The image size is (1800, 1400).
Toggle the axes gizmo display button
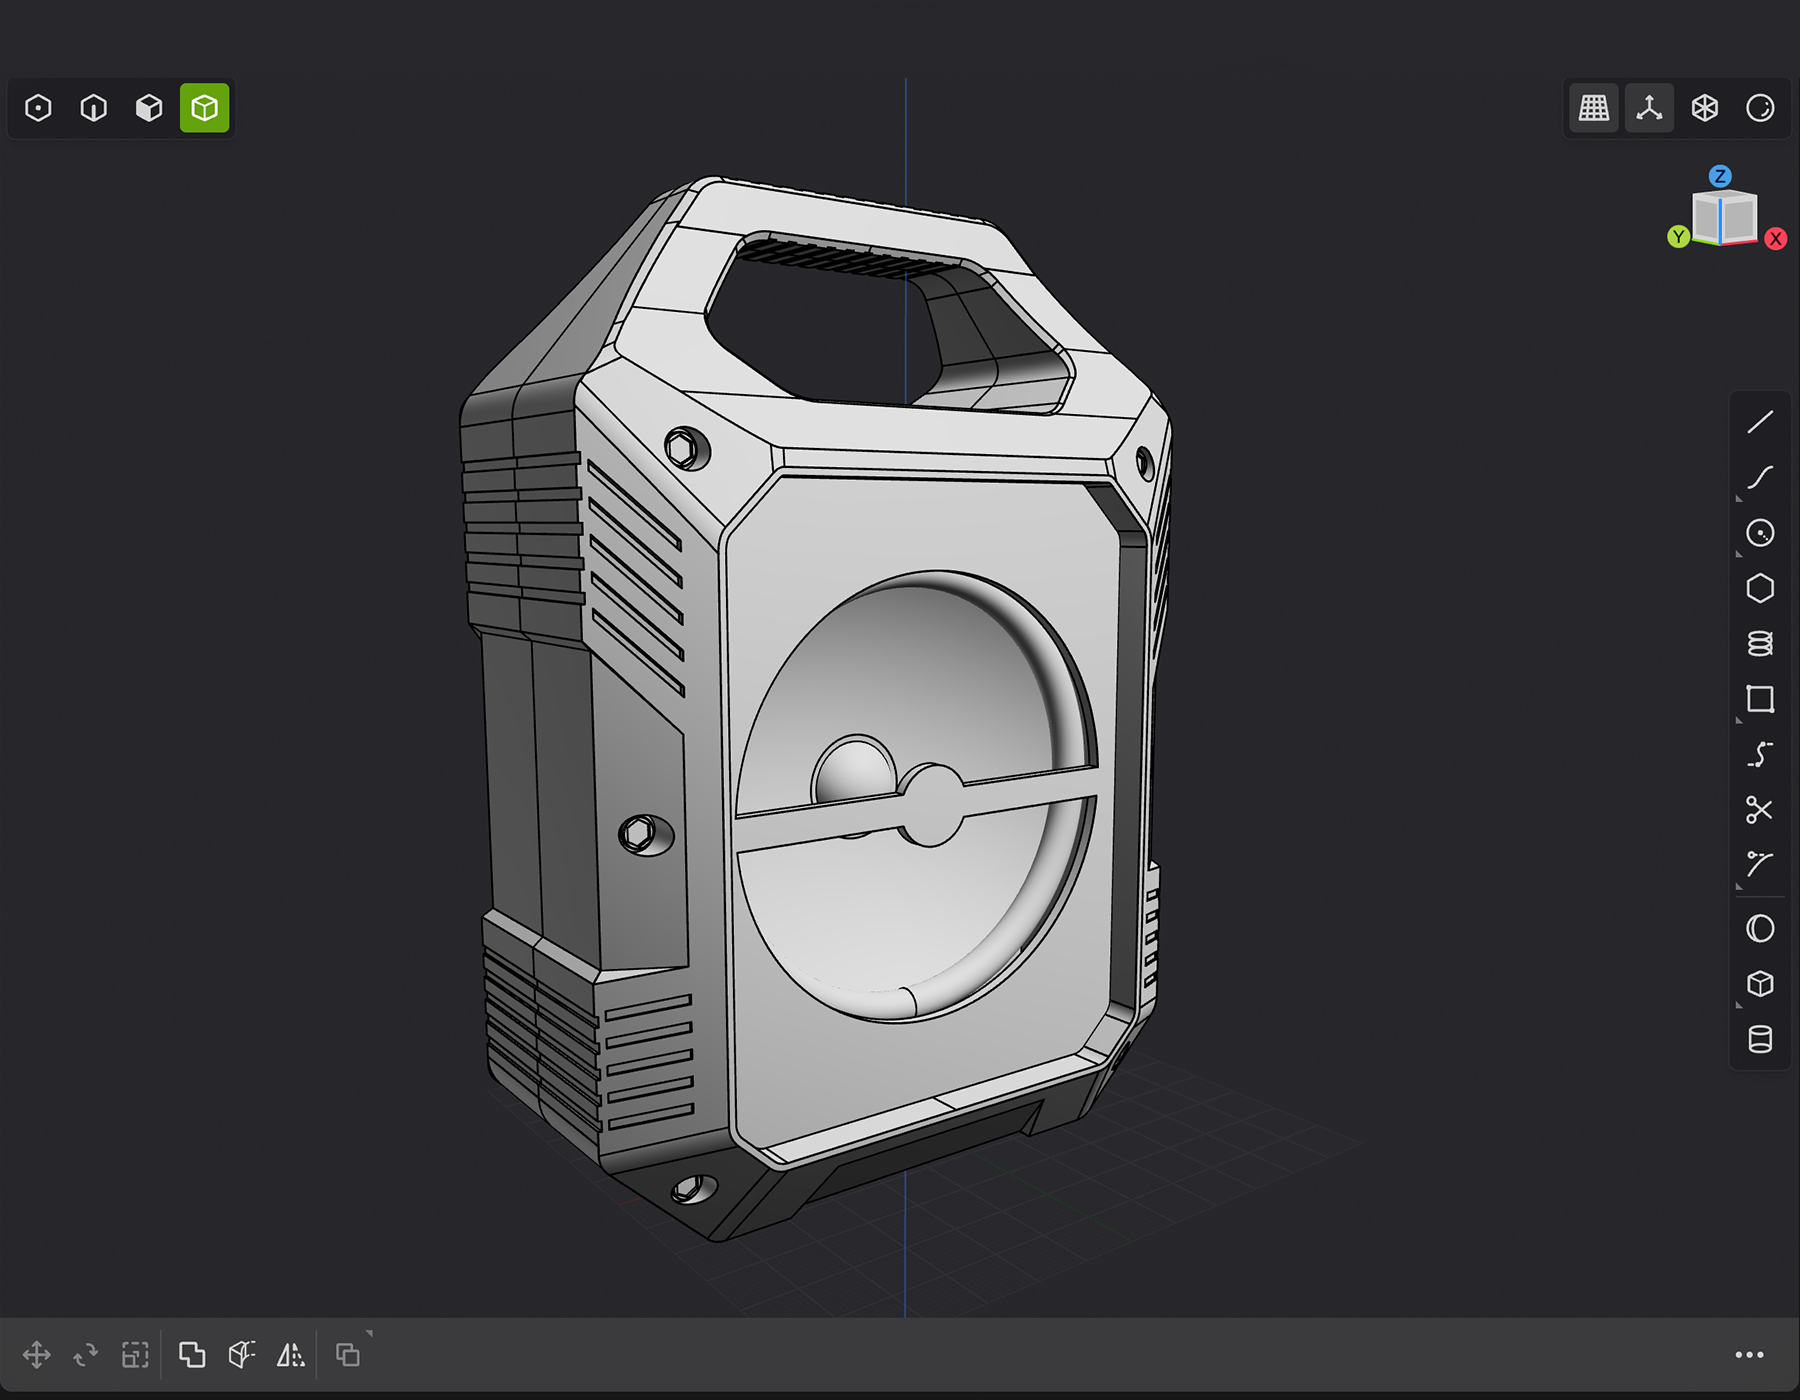click(x=1649, y=108)
